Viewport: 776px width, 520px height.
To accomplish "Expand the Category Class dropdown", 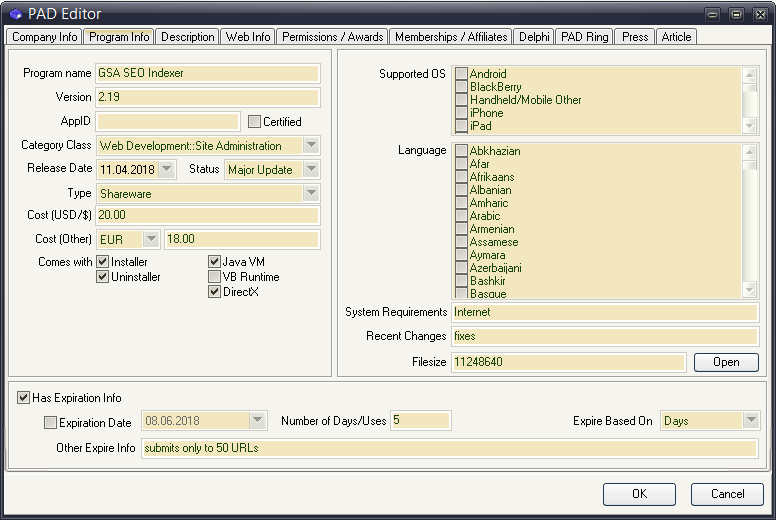I will point(311,145).
